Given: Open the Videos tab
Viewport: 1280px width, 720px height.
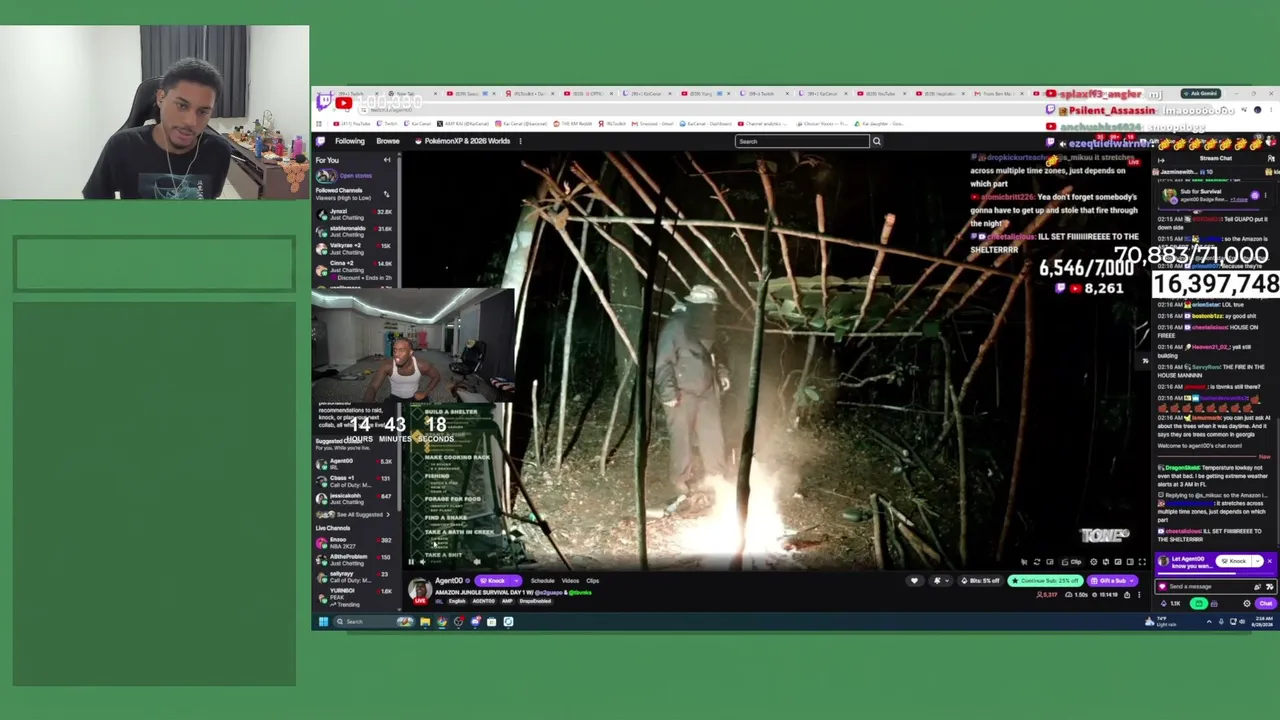Looking at the screenshot, I should (570, 581).
